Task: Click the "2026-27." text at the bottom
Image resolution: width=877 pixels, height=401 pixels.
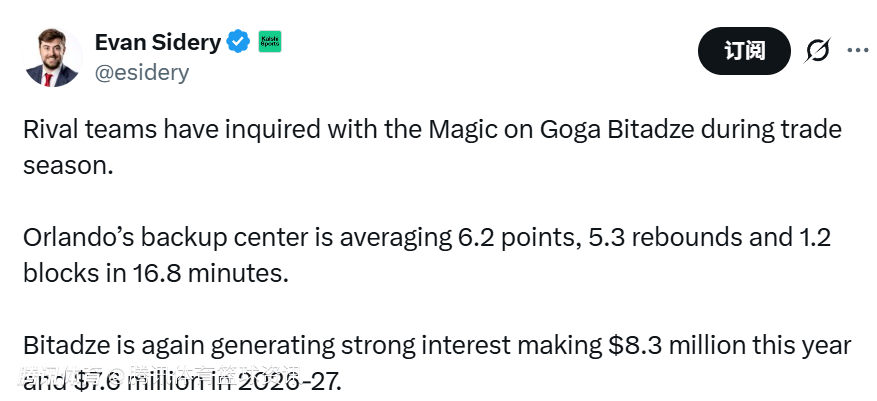Action: click(289, 381)
